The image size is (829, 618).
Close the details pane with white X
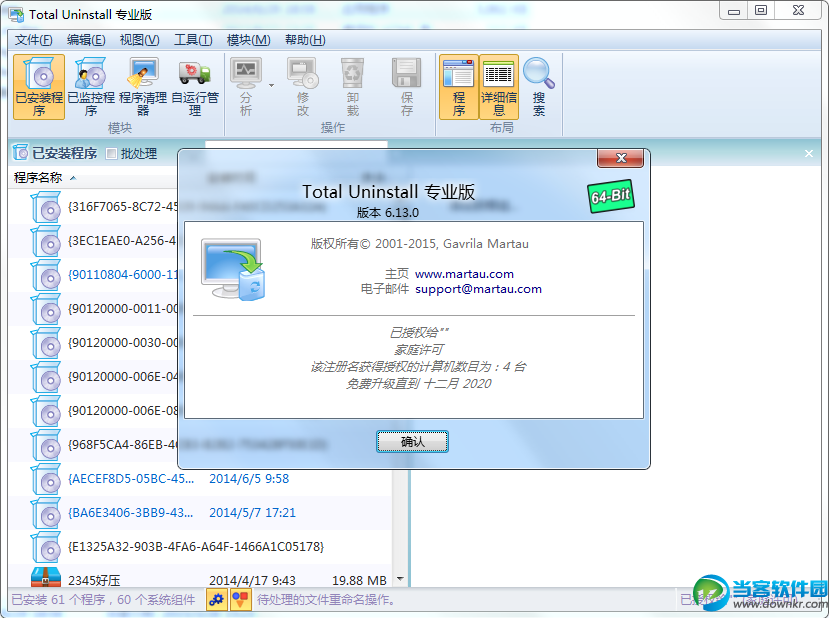click(x=808, y=153)
